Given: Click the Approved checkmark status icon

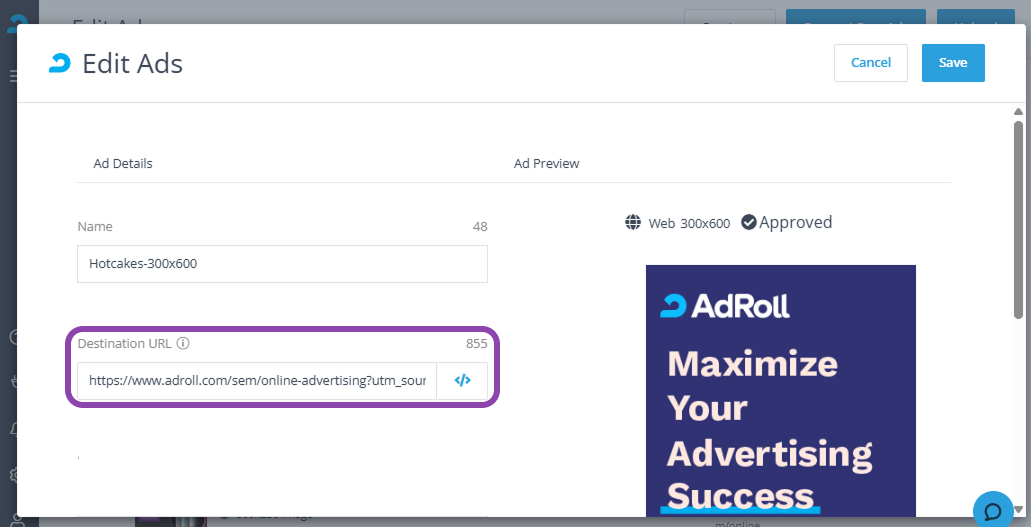Looking at the screenshot, I should pyautogui.click(x=748, y=223).
